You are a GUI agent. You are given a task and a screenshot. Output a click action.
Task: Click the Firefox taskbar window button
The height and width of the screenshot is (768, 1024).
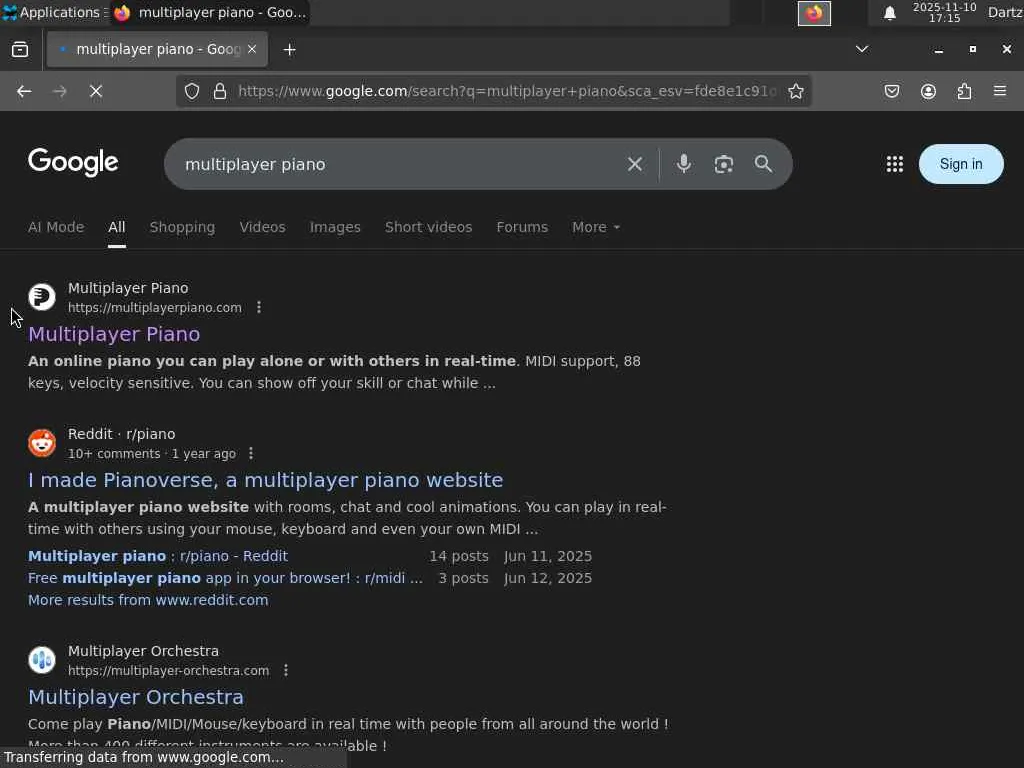(814, 13)
